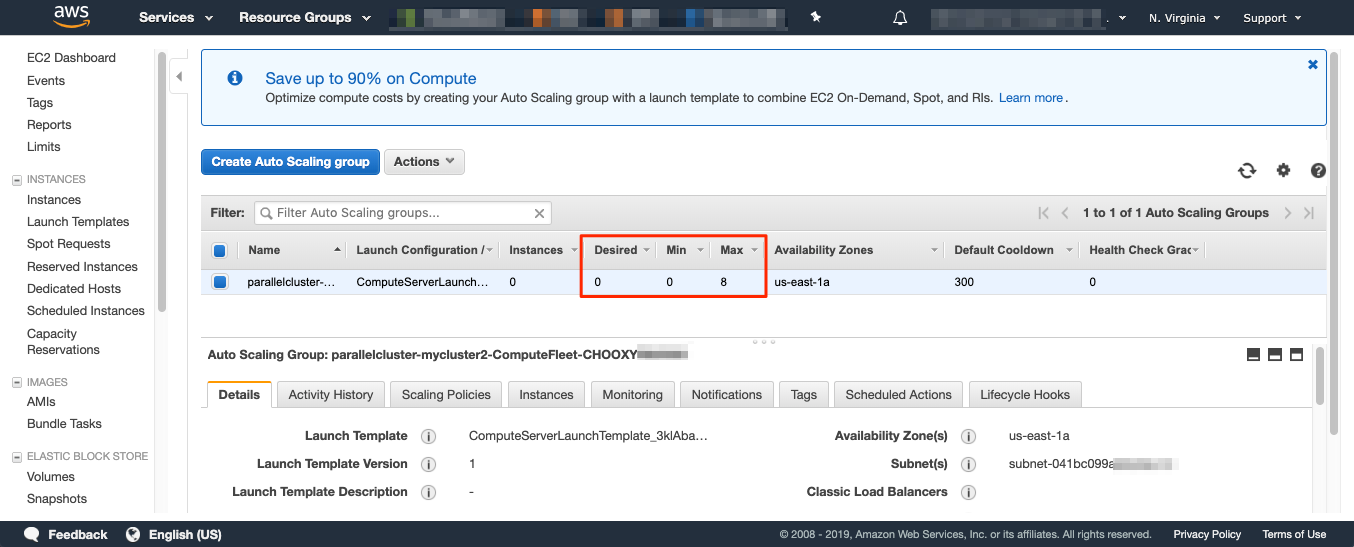Open Volumes under Elastic Block Store
The height and width of the screenshot is (547, 1354).
pyautogui.click(x=51, y=477)
